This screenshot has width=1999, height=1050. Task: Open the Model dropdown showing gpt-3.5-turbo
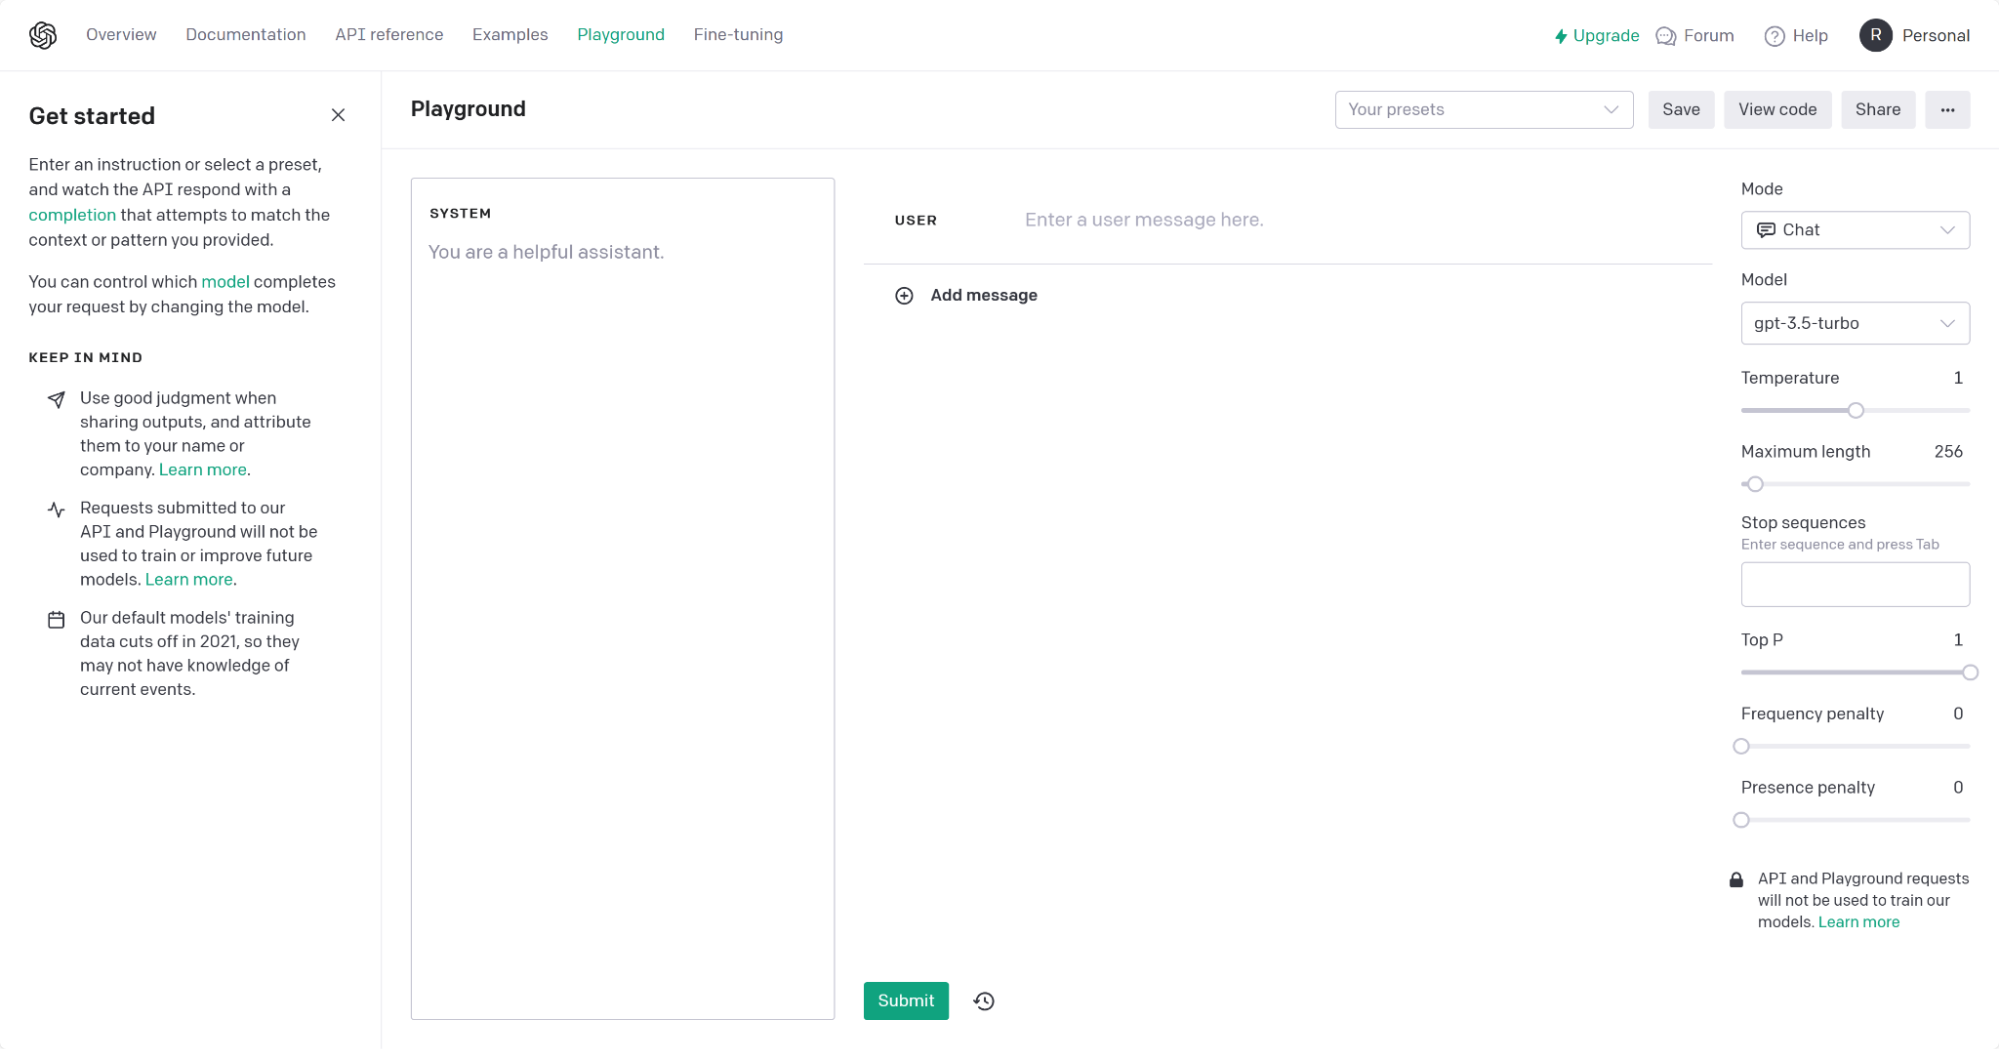tap(1855, 323)
